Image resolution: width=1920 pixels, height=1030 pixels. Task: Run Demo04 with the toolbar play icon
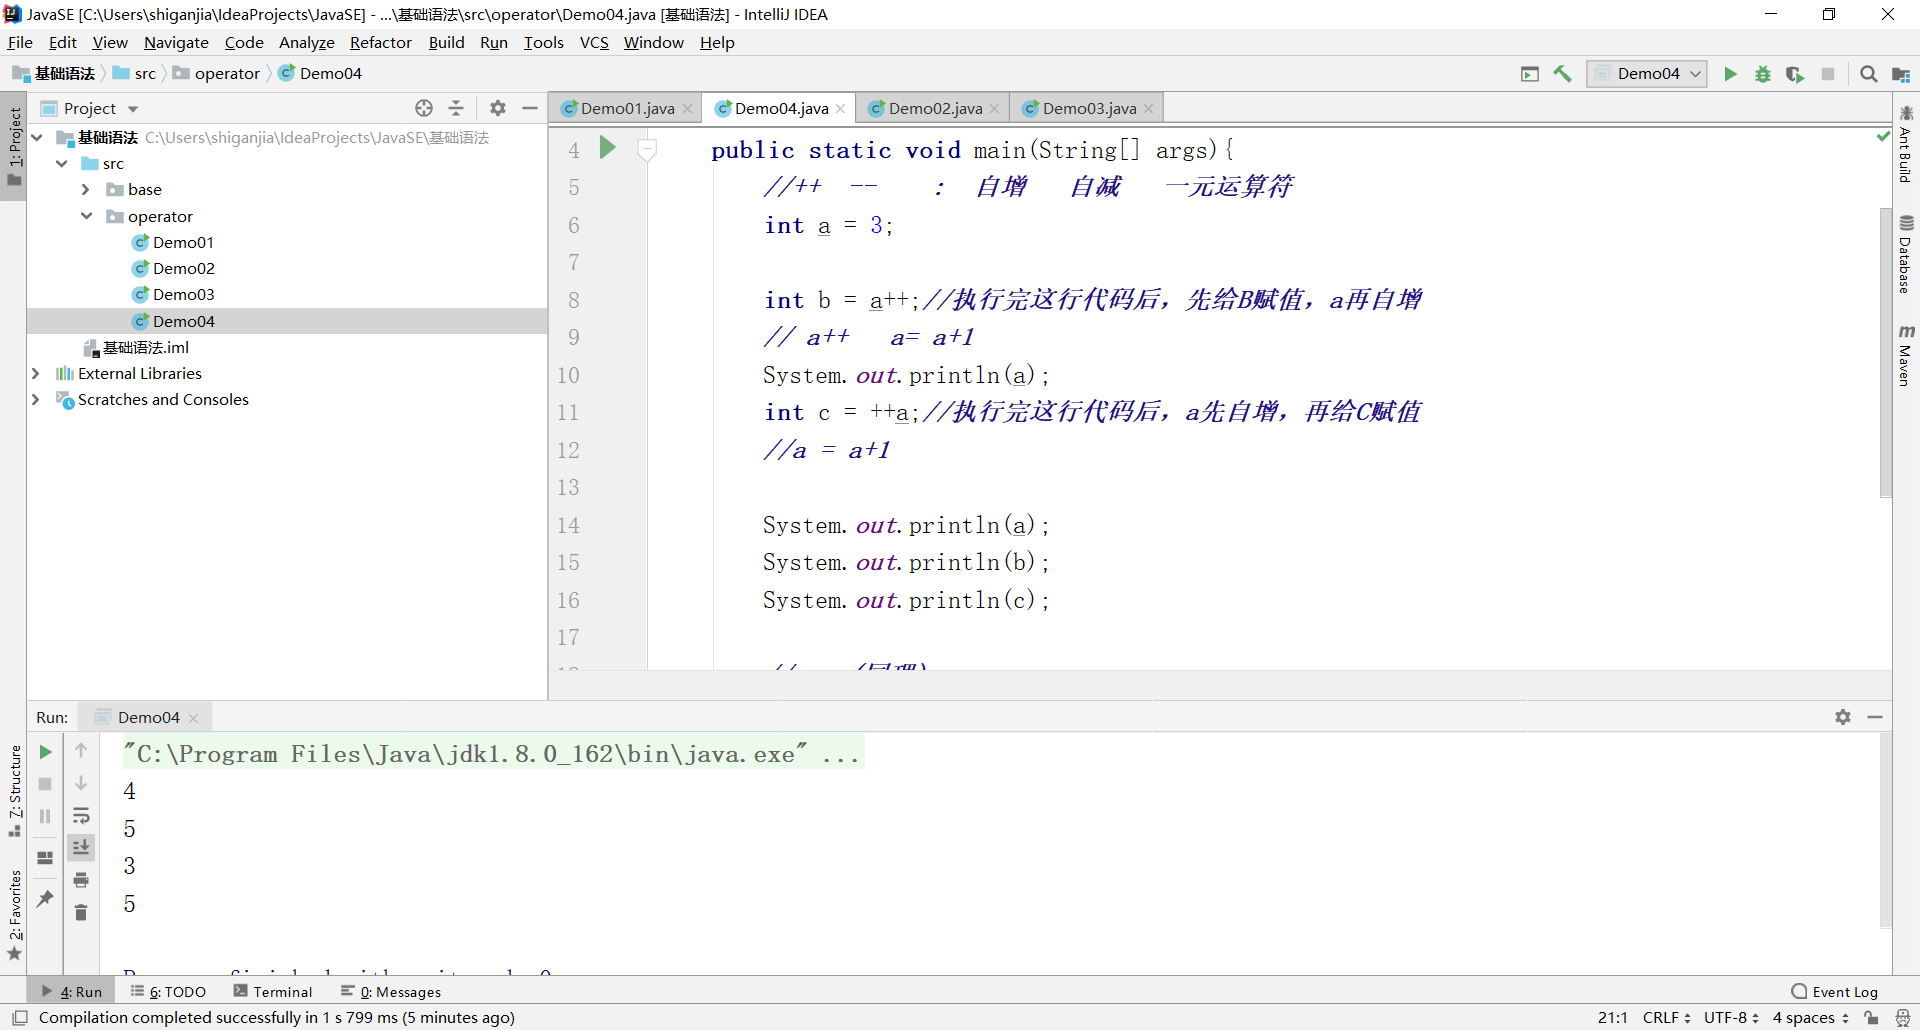[1730, 74]
